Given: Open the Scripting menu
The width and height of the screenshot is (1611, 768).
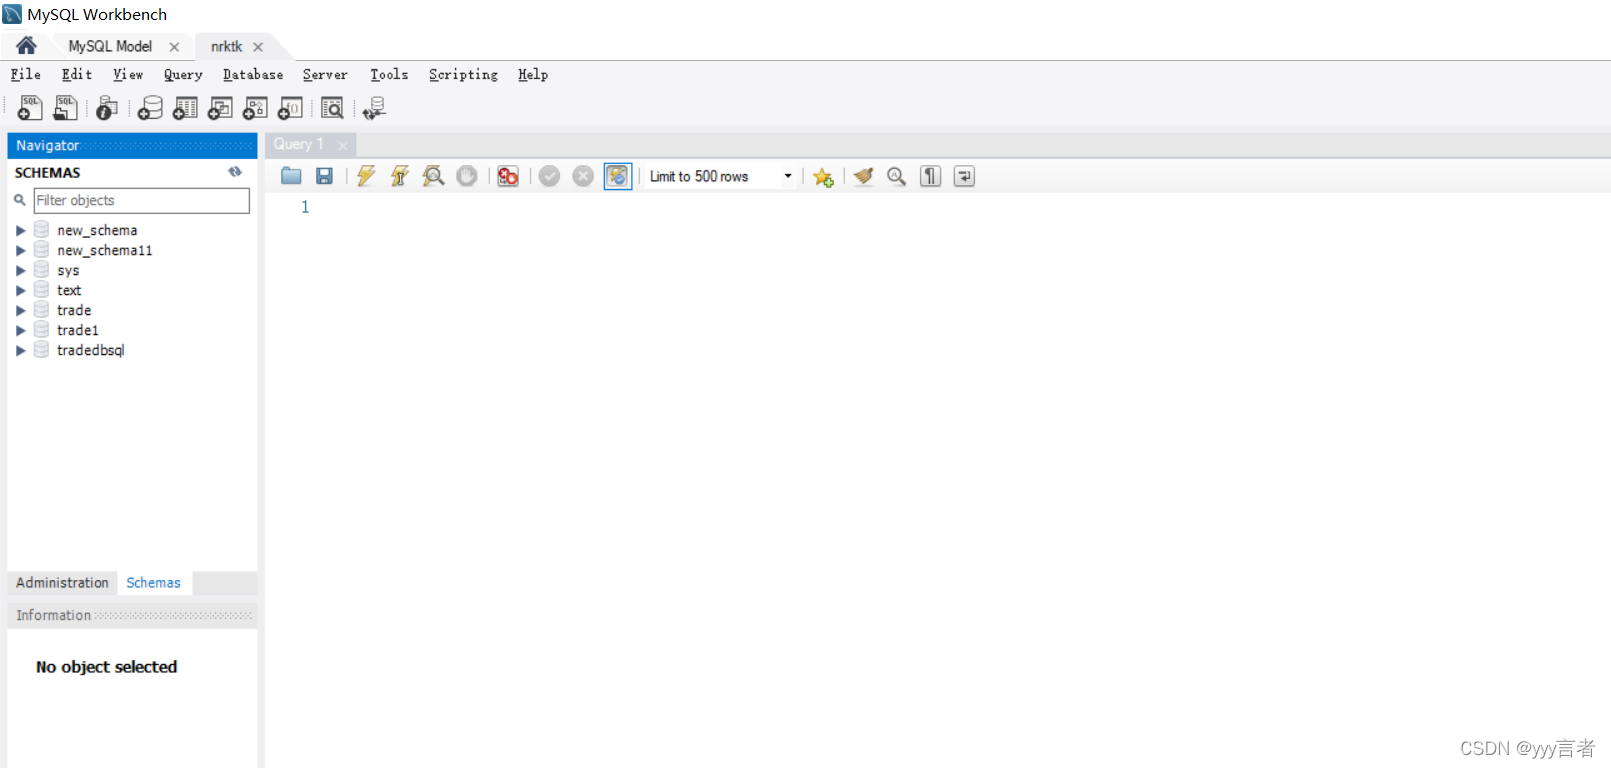Looking at the screenshot, I should (x=463, y=74).
